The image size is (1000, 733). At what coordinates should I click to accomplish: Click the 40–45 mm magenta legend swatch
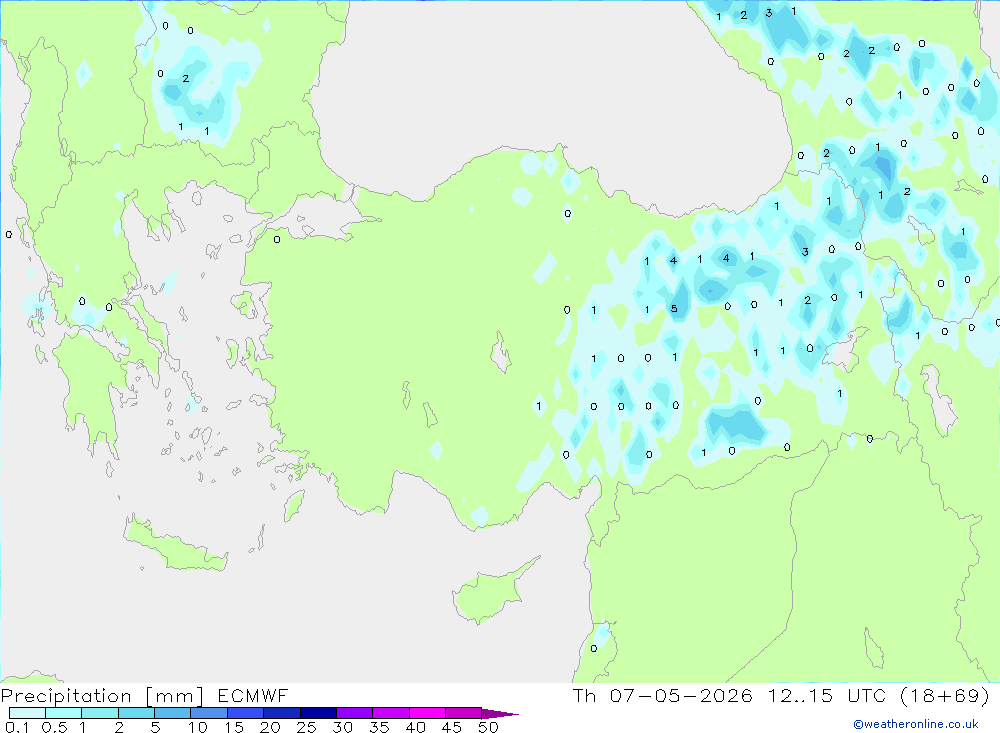pos(427,713)
